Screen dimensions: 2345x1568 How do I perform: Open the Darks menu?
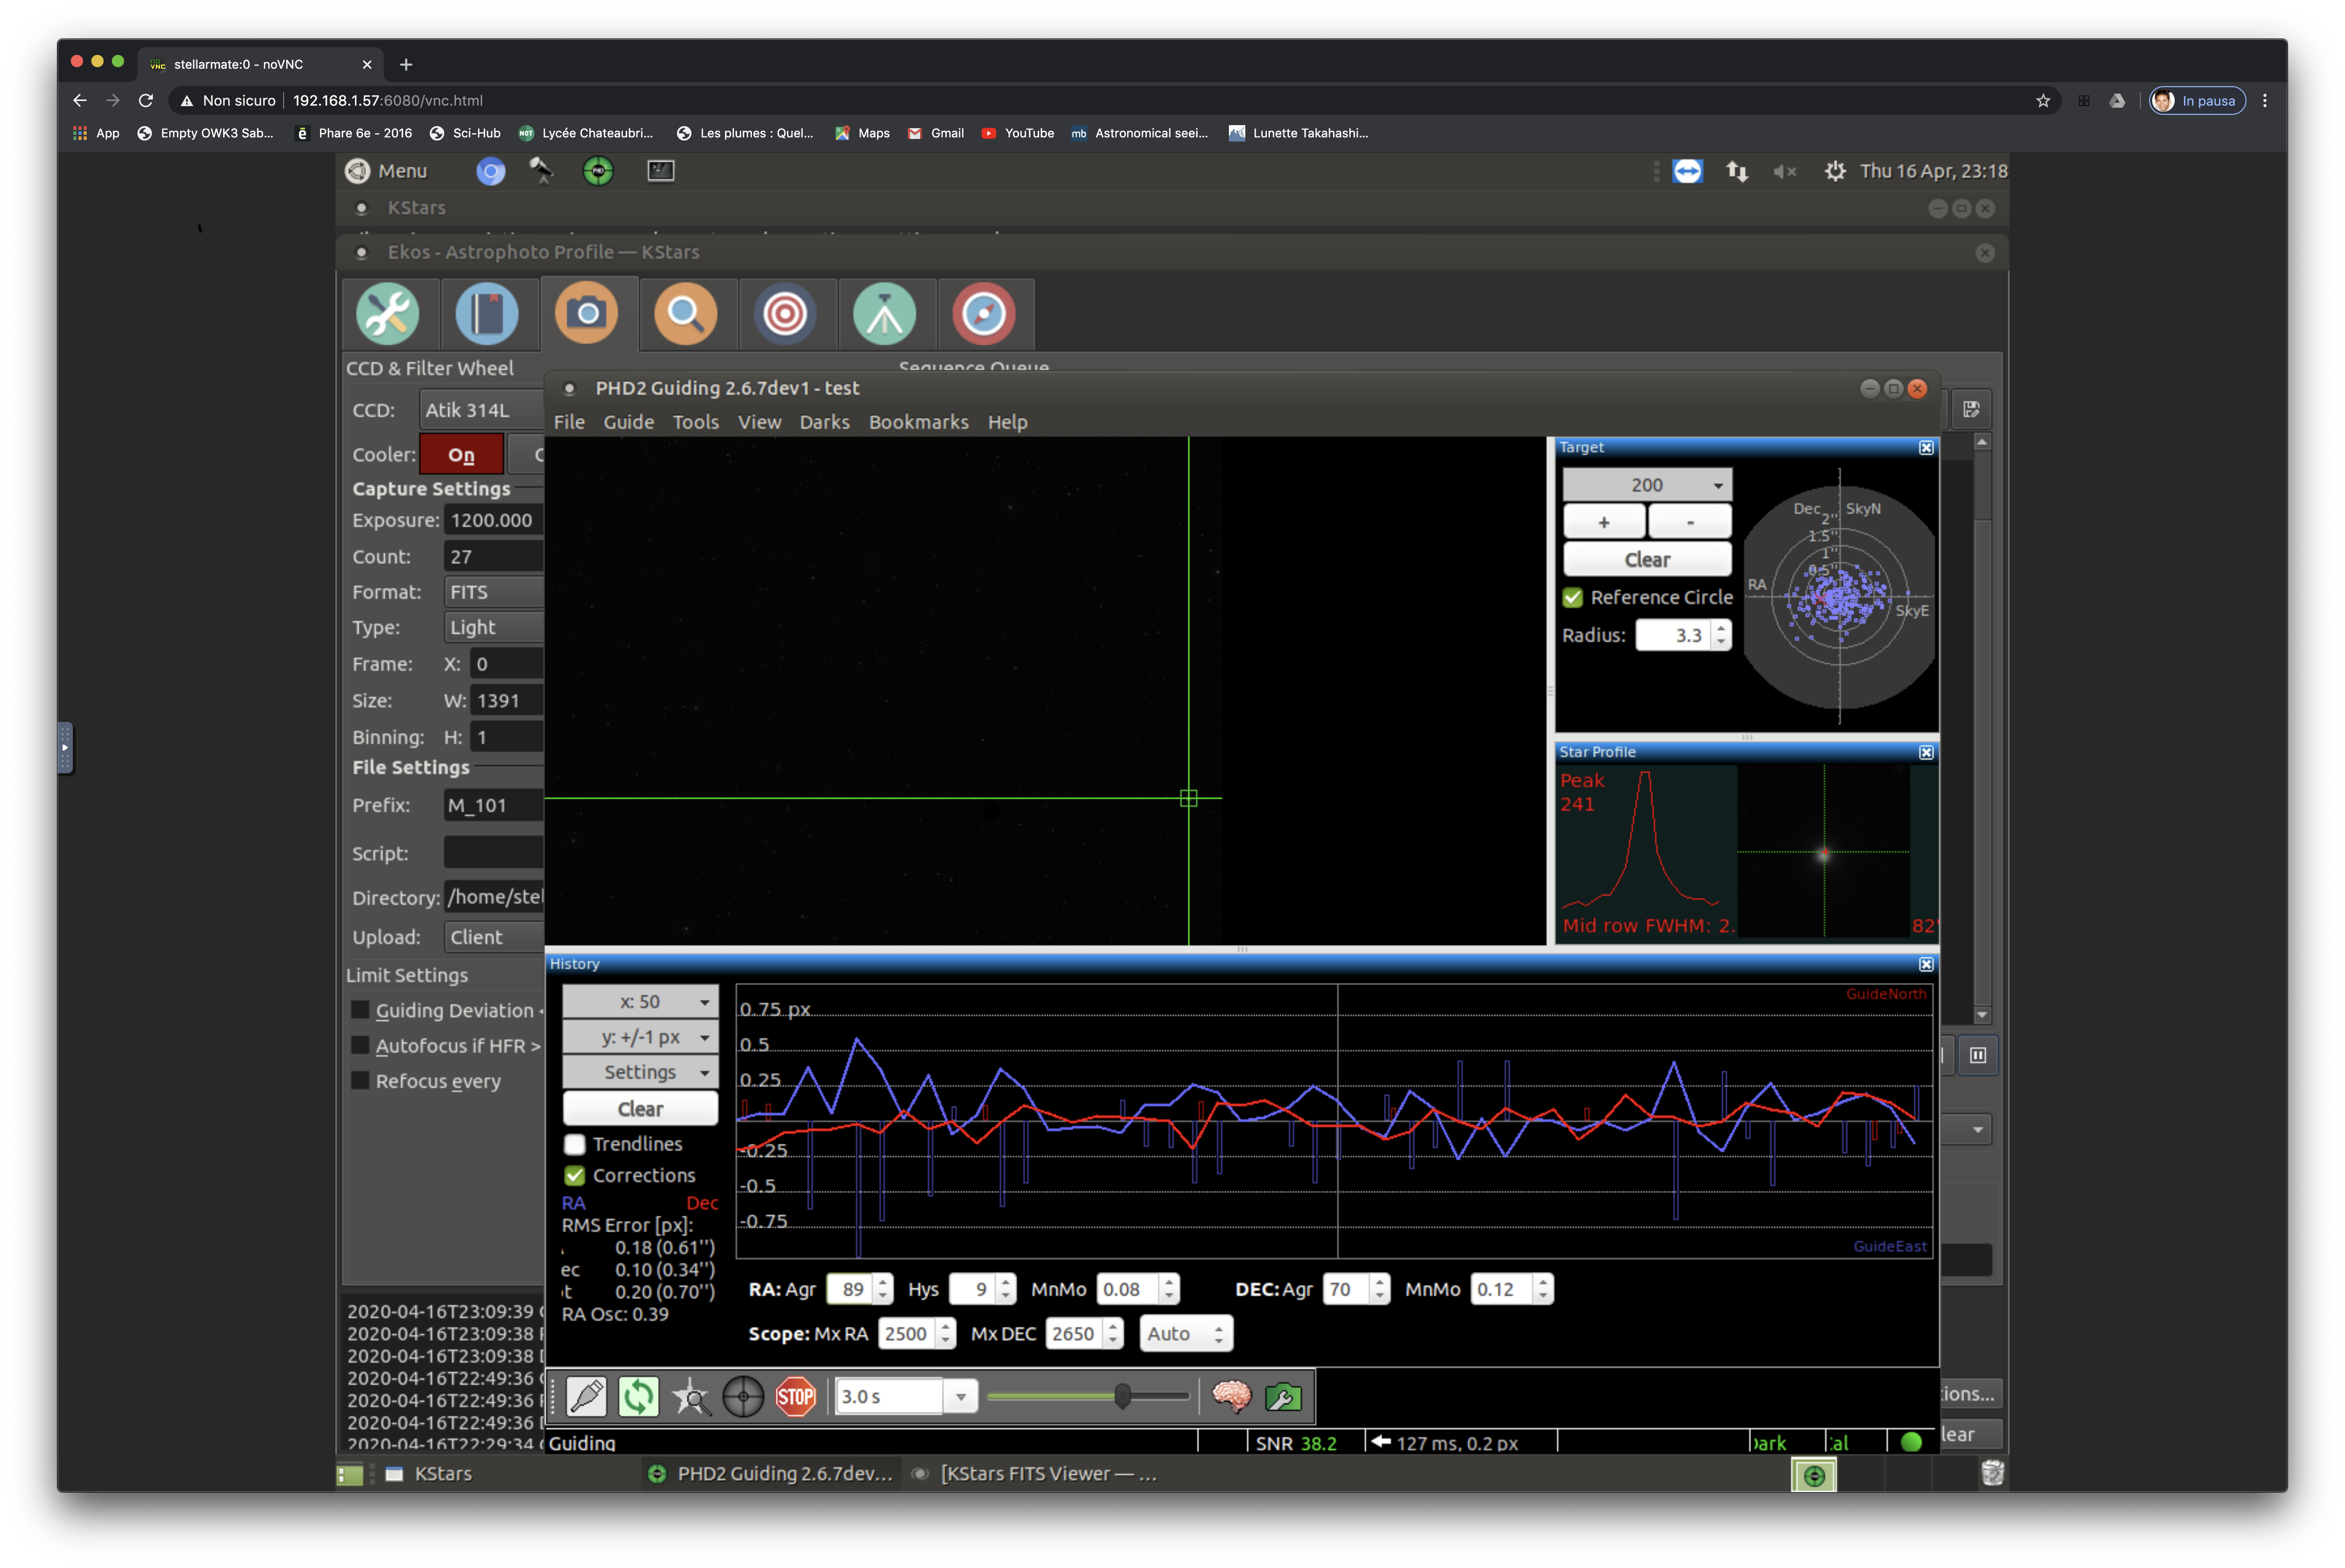pyautogui.click(x=824, y=422)
